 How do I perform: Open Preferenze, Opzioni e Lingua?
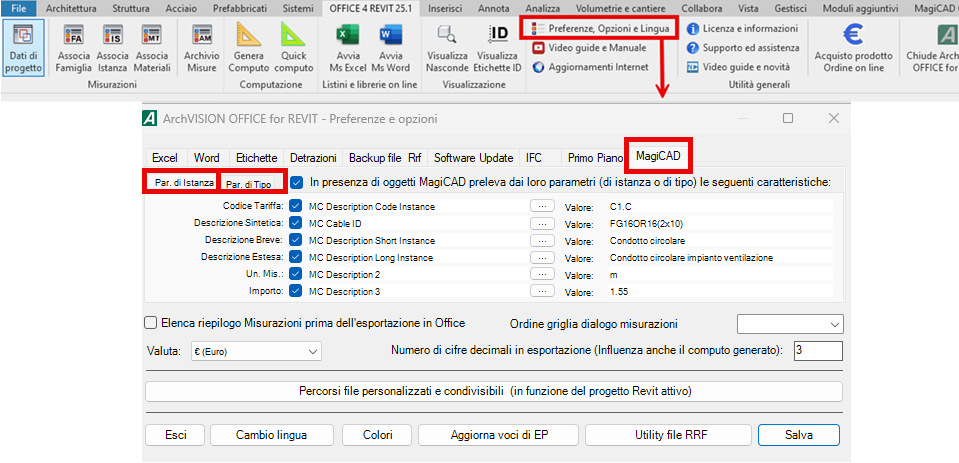(599, 28)
